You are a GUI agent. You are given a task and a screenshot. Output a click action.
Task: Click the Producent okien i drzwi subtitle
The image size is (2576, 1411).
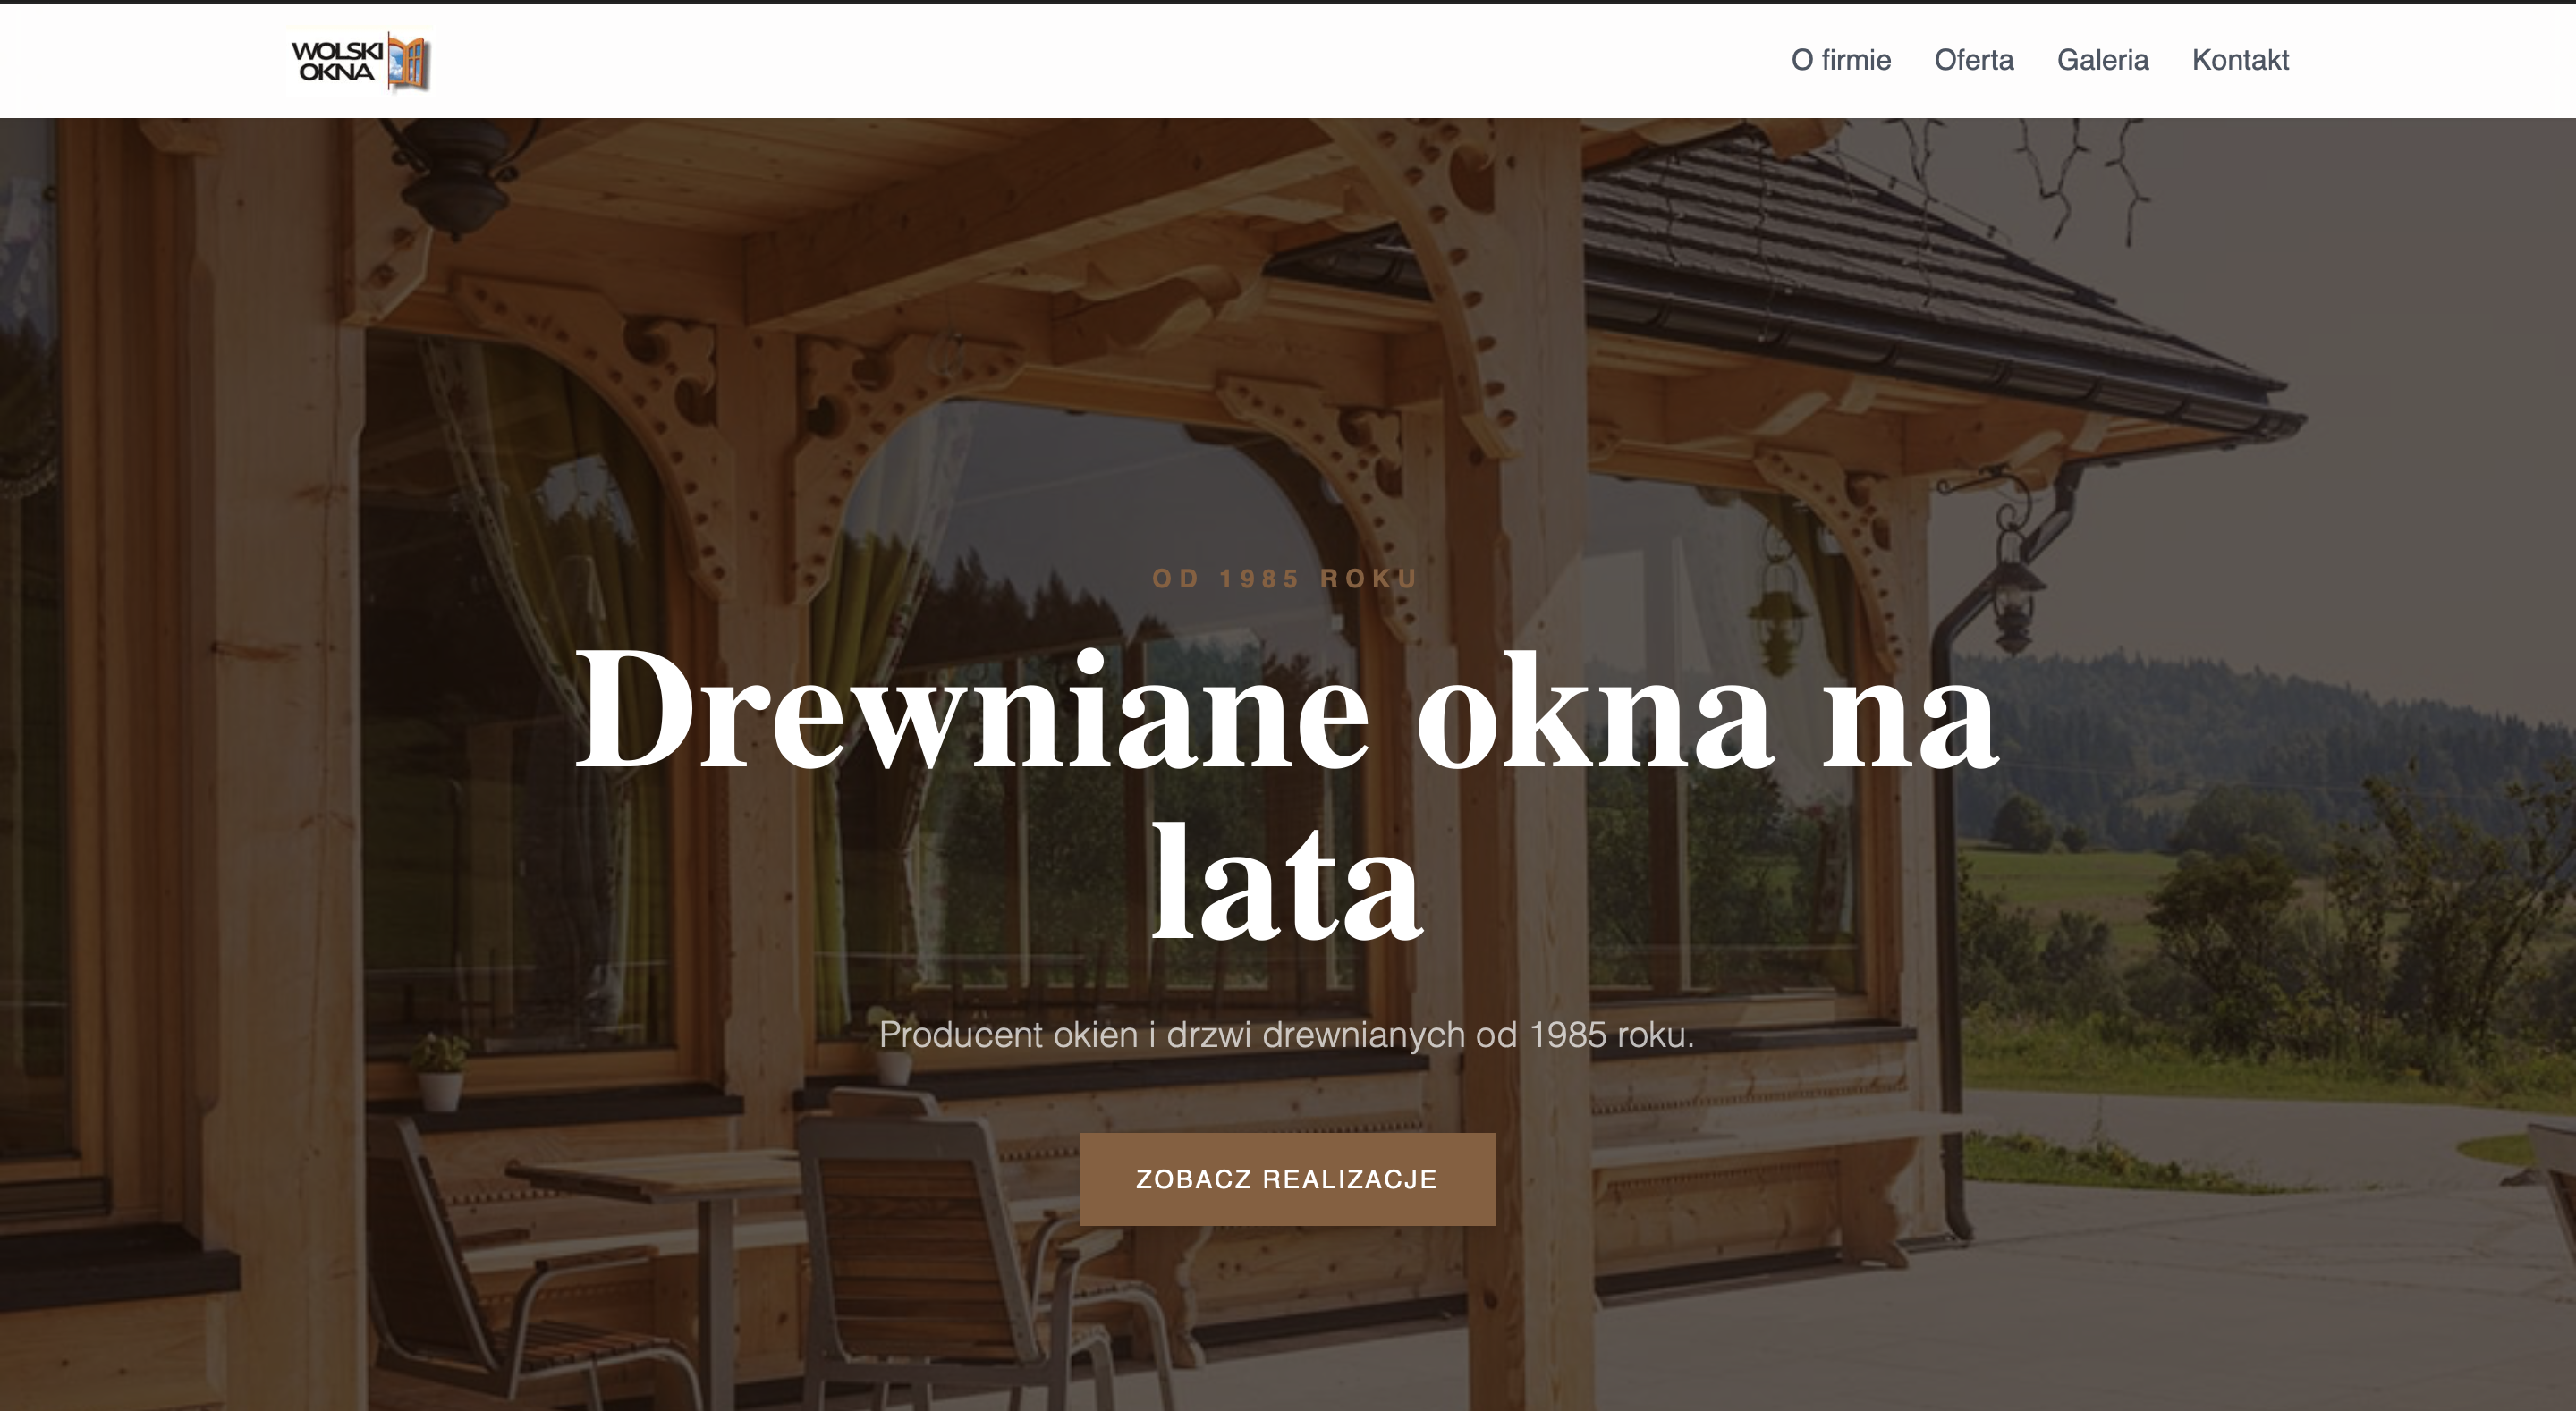click(x=1287, y=1034)
